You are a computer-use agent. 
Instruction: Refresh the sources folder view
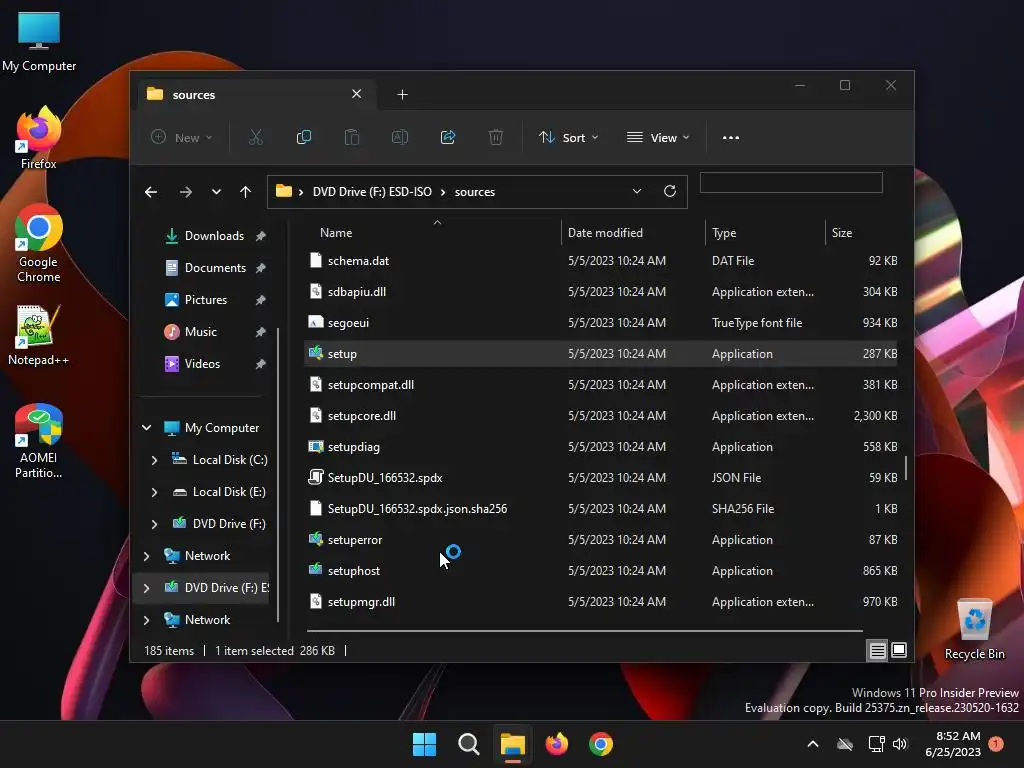pyautogui.click(x=669, y=191)
